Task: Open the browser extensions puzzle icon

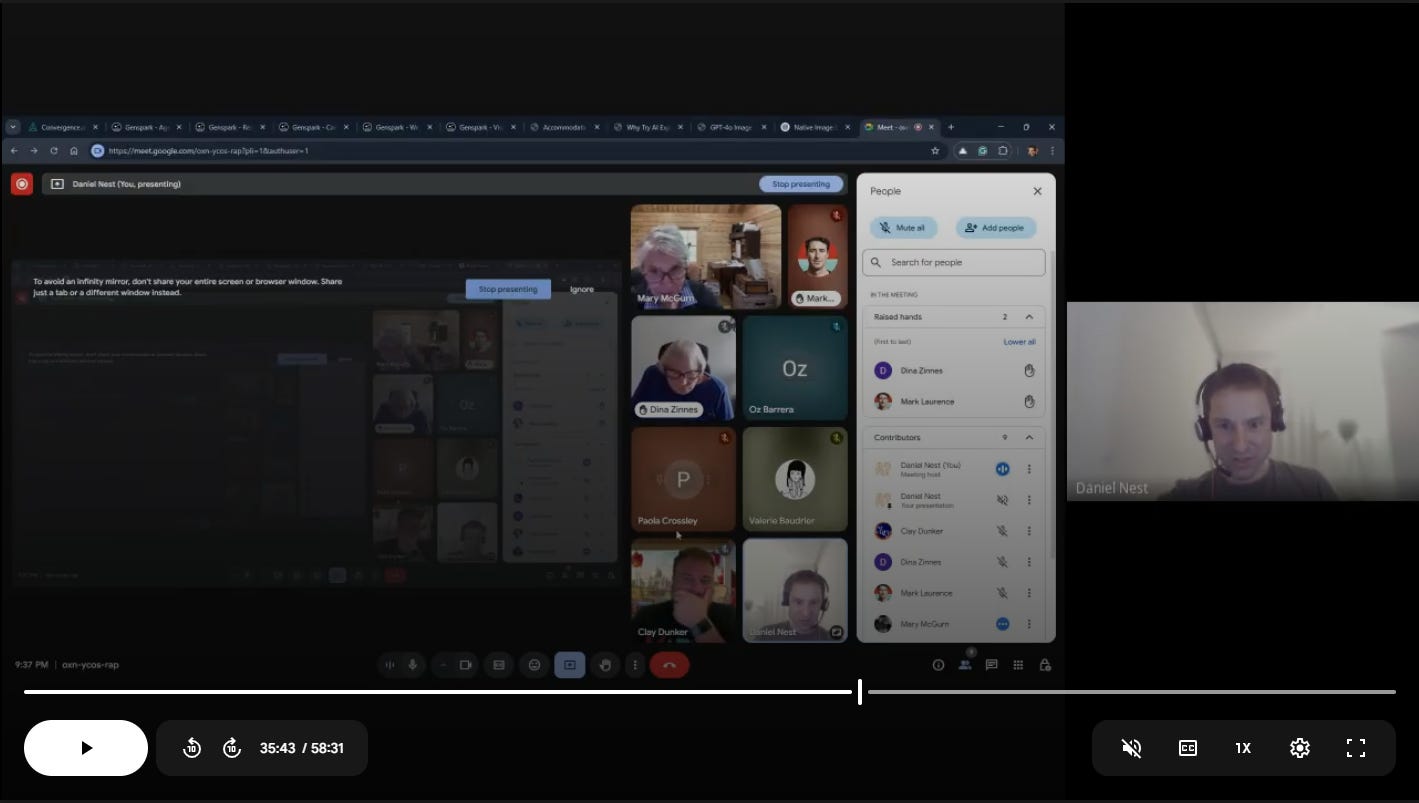Action: 1003,151
